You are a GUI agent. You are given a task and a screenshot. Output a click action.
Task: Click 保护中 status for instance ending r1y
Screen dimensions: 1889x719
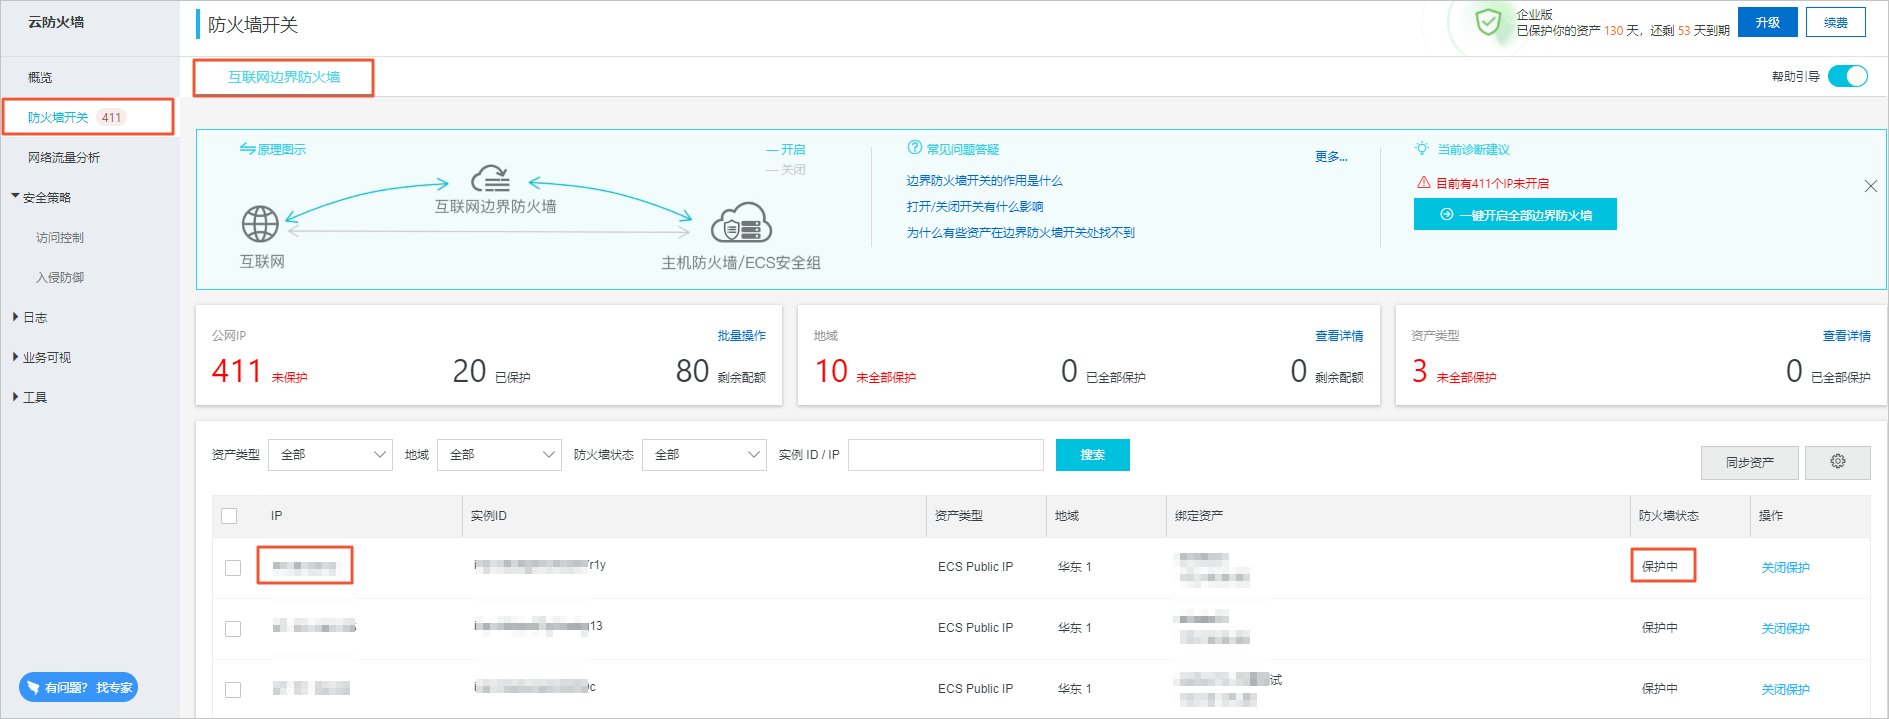[1660, 566]
